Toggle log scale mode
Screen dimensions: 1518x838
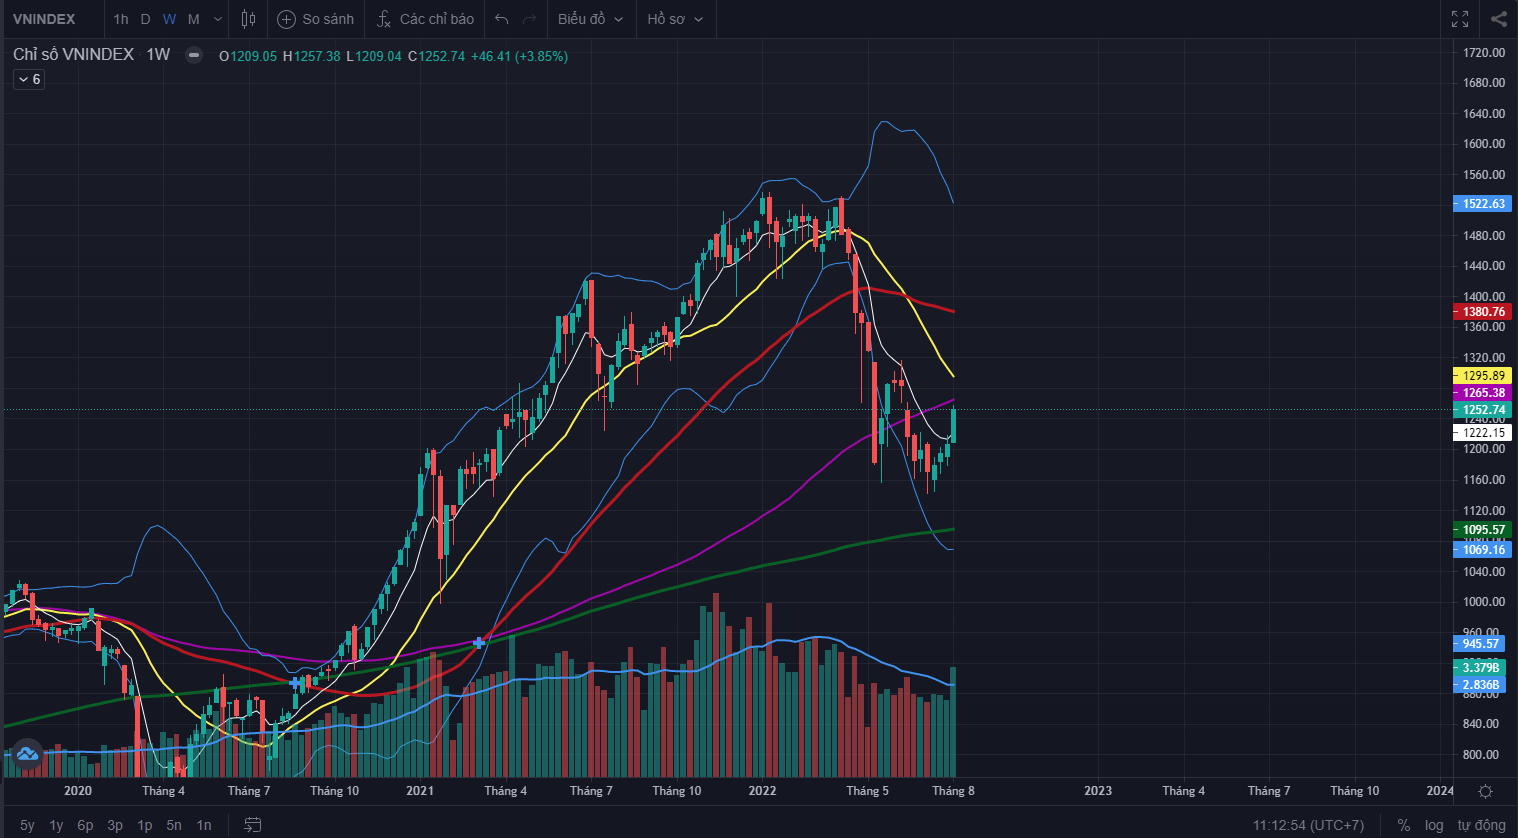pos(1434,825)
